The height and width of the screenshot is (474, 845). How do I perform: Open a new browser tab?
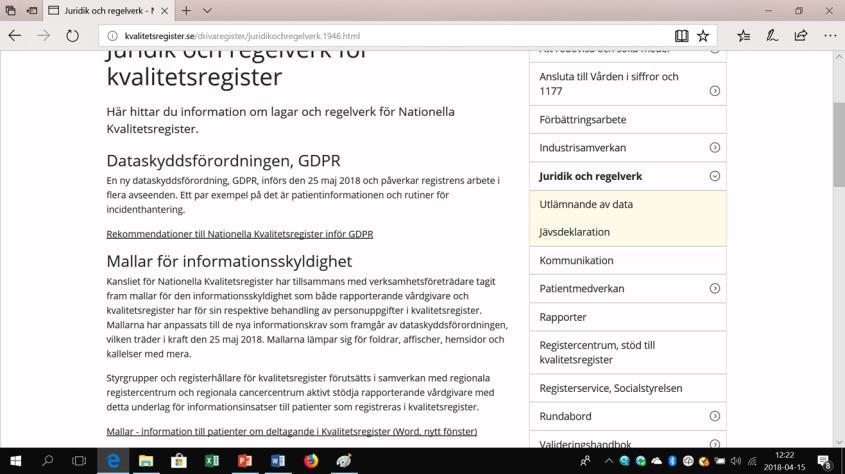186,10
